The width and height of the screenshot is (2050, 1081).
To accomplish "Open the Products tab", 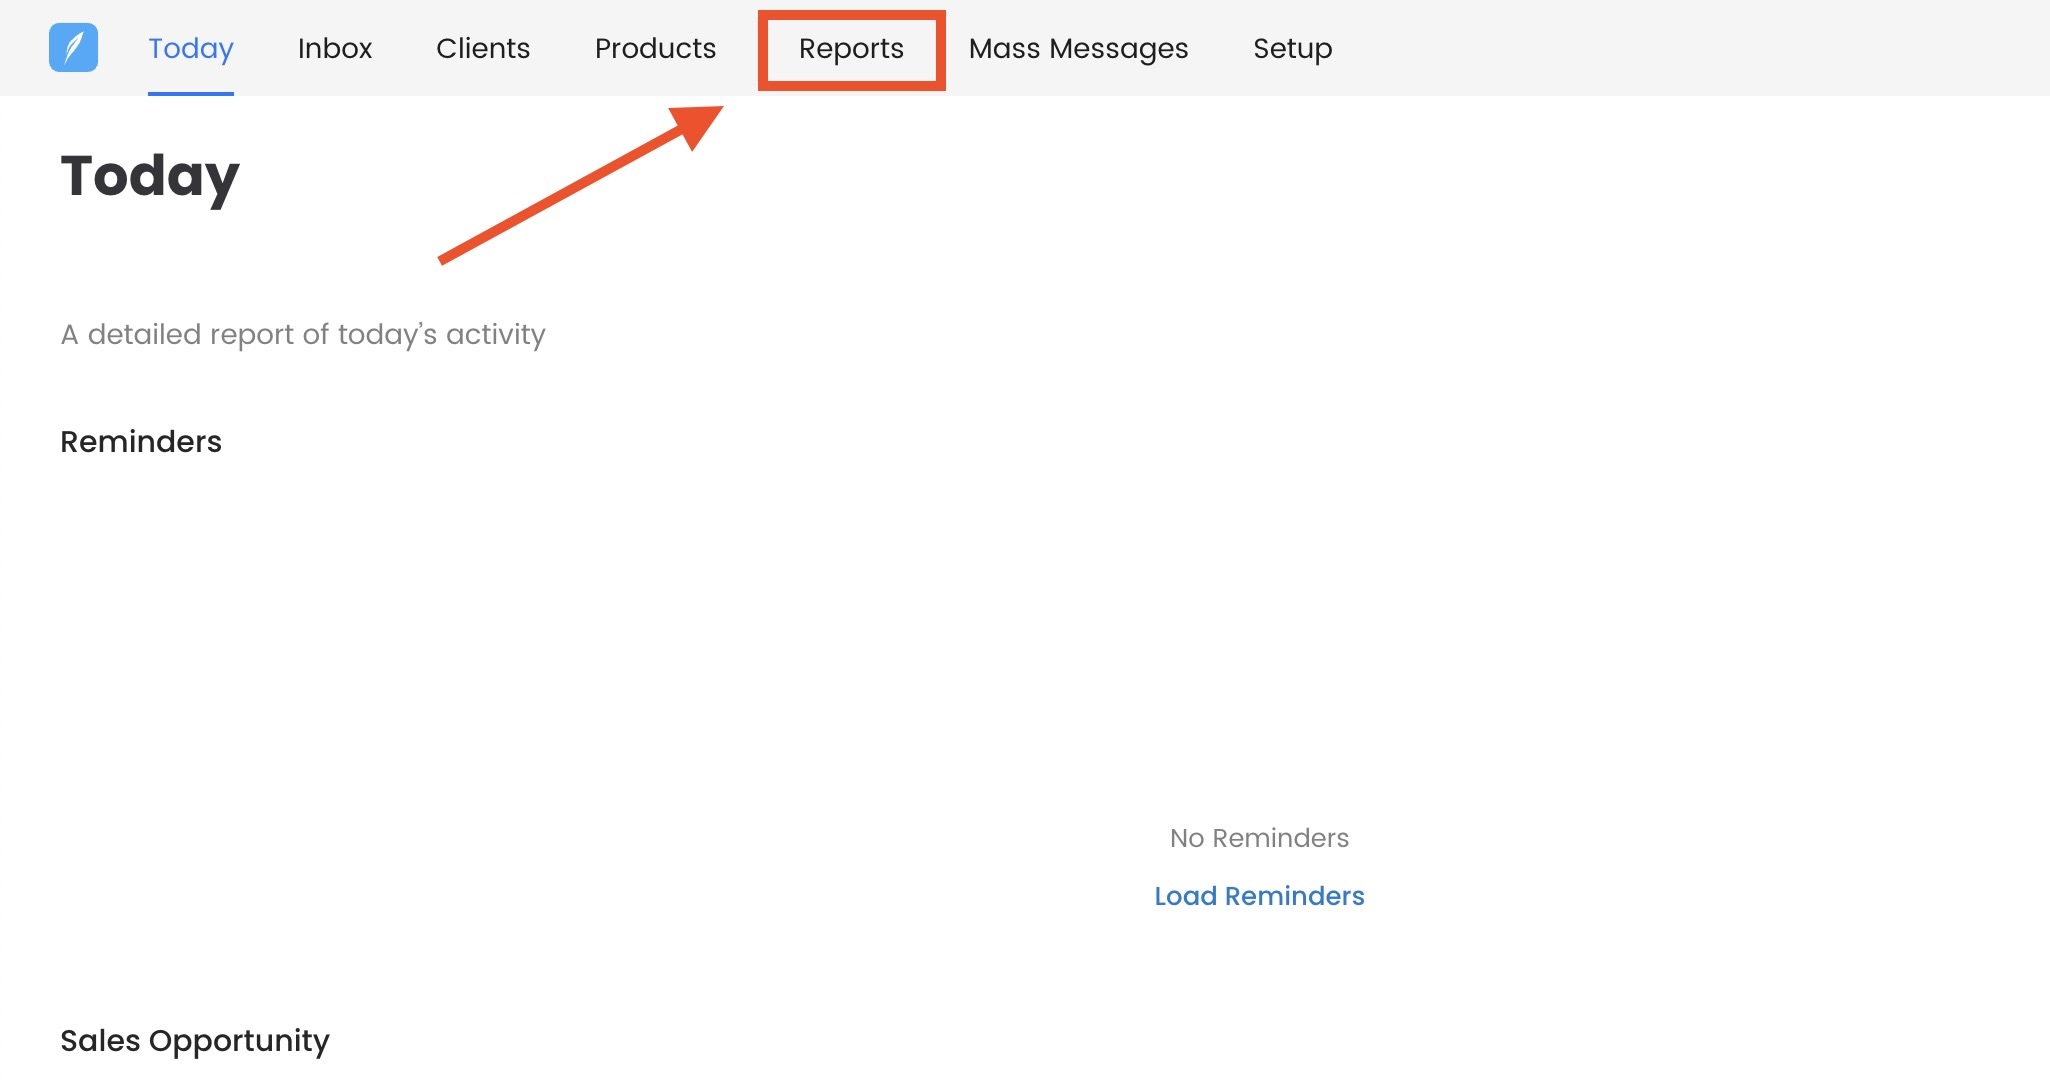I will tap(655, 48).
